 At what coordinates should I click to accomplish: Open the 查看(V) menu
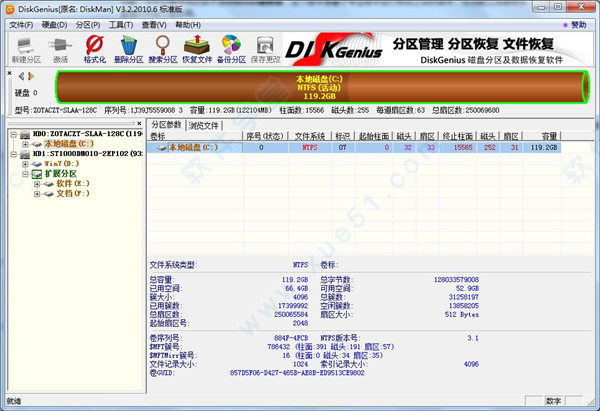(154, 25)
